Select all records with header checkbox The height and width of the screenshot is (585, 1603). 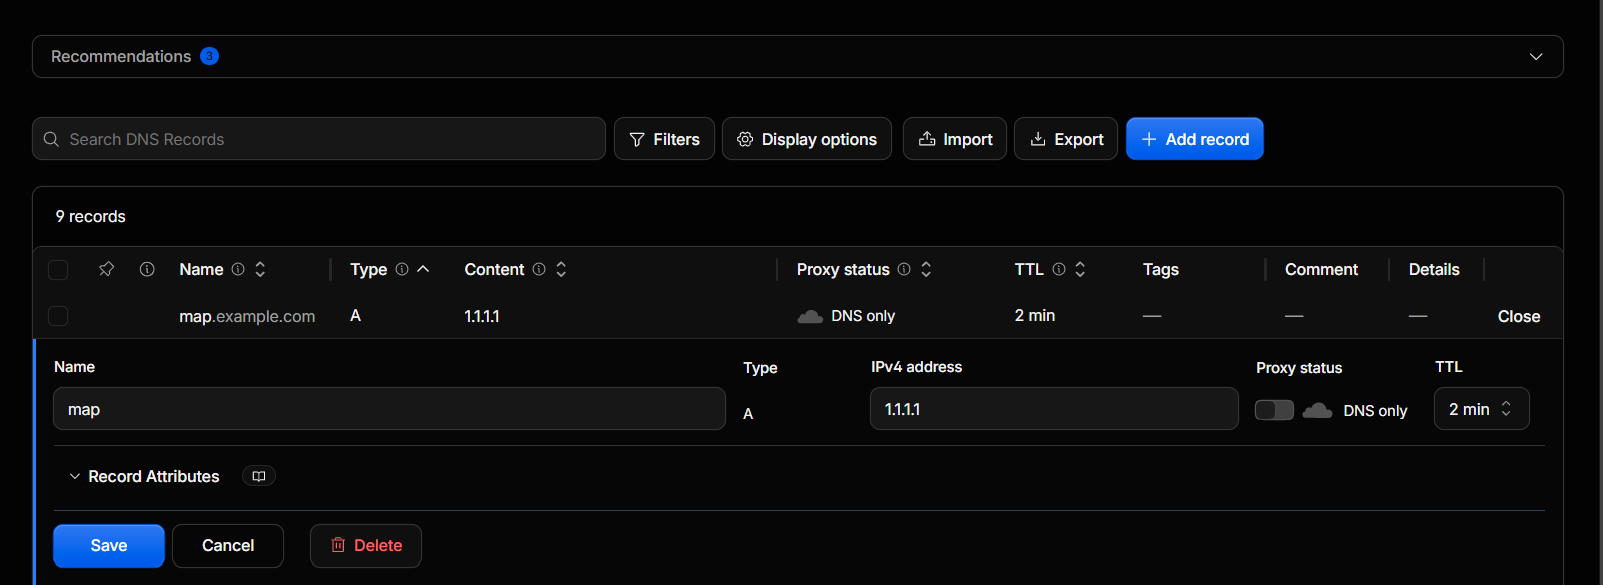click(58, 269)
